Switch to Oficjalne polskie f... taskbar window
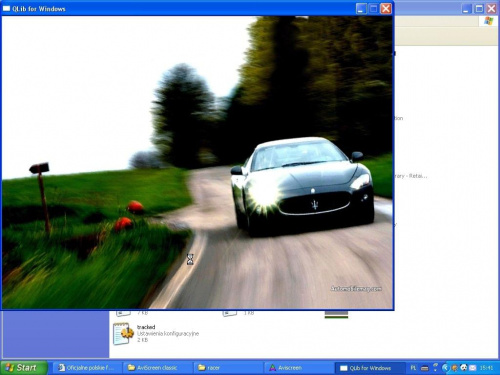Screen dimensions: 500x375 click(x=87, y=368)
